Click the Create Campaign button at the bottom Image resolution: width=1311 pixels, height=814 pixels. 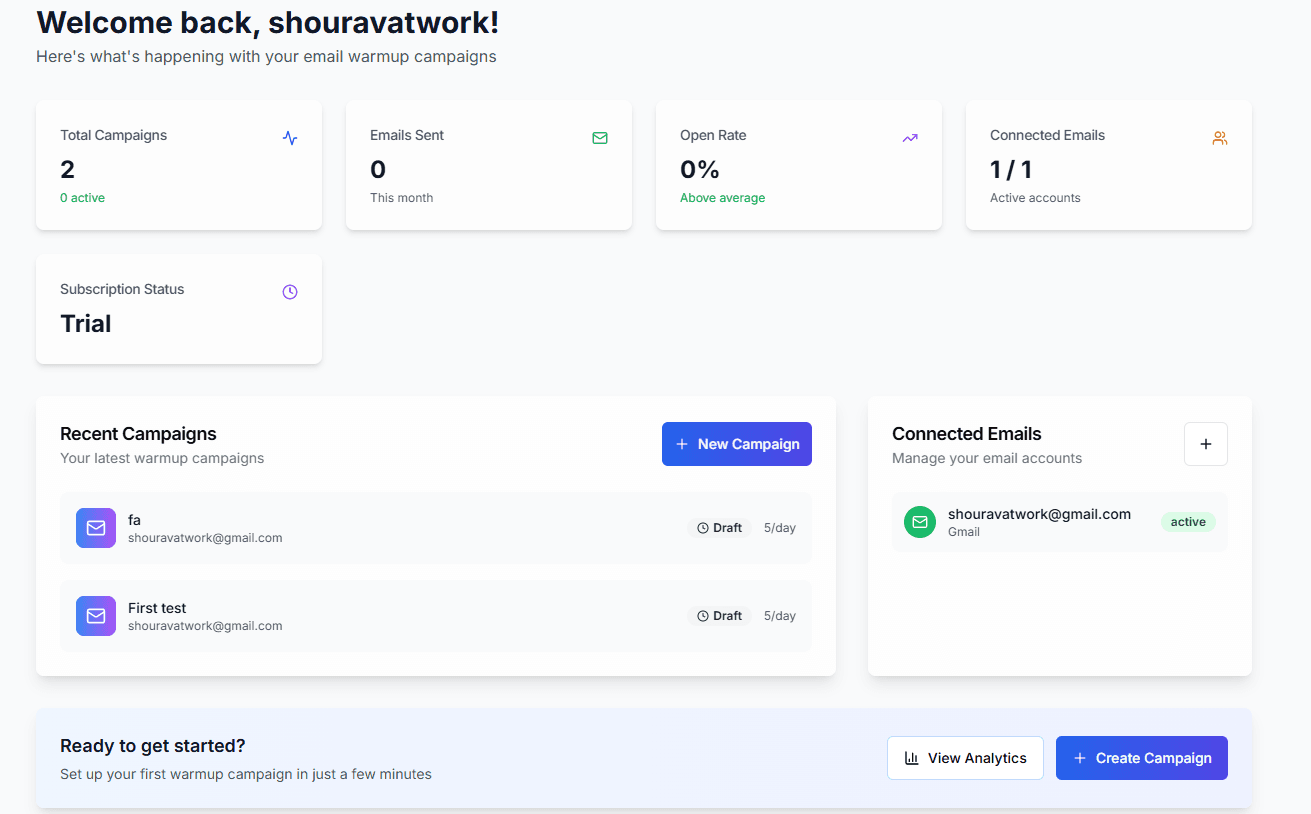coord(1141,757)
